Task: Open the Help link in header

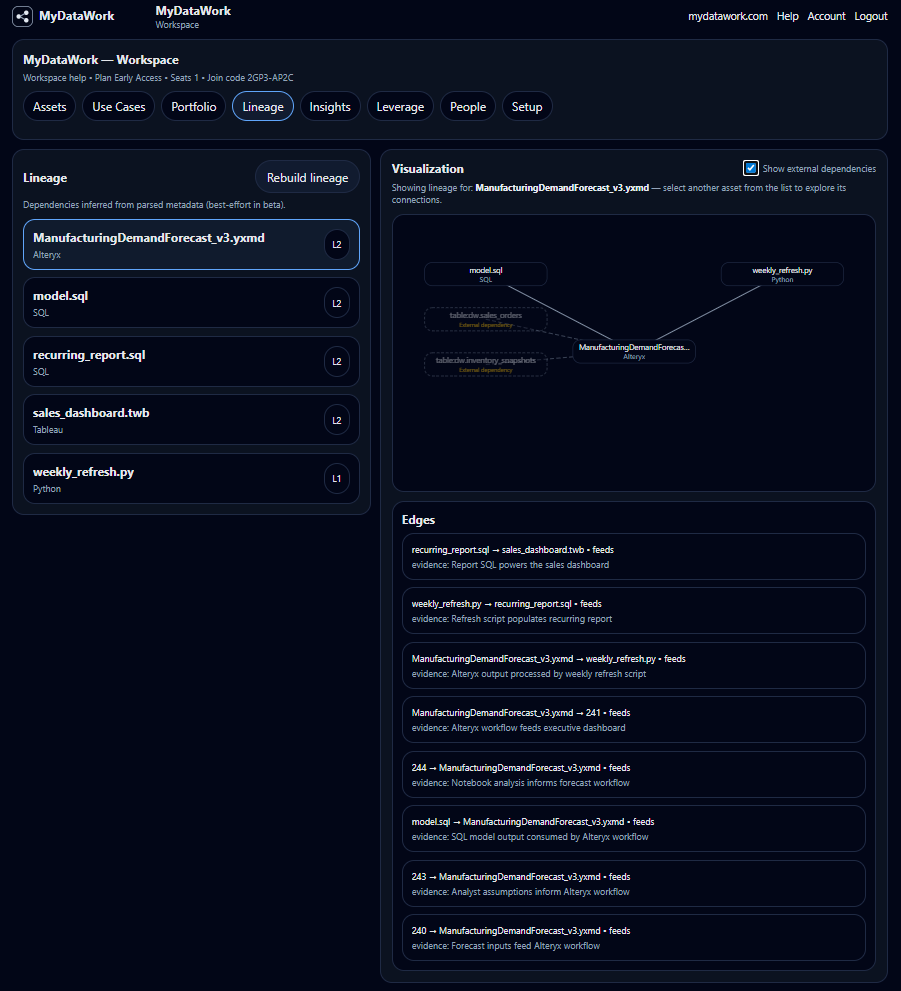Action: (x=788, y=16)
